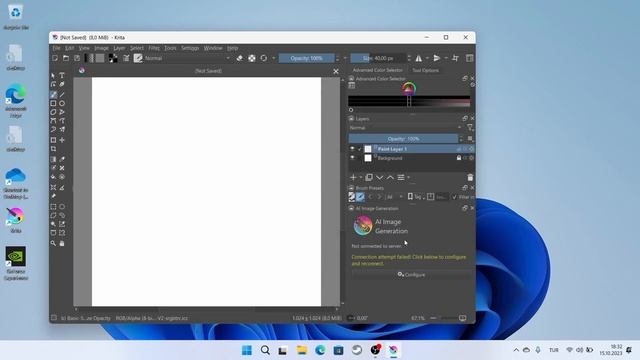
Task: Select the Freehand Brush tool
Action: click(53, 94)
